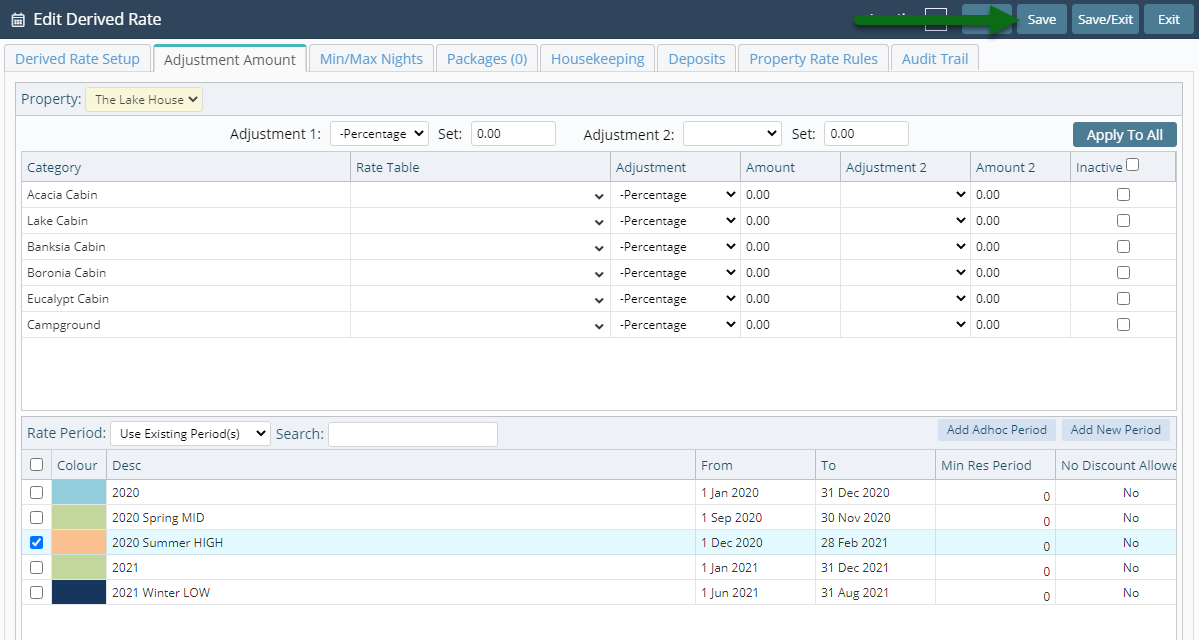Toggle the Inactive header checkbox
This screenshot has width=1199, height=640.
1132,164
